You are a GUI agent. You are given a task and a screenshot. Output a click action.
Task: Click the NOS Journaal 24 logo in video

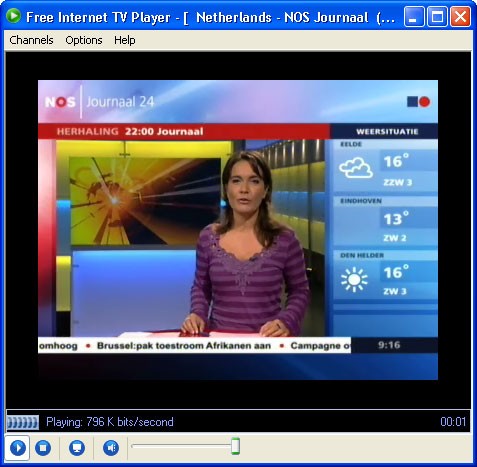[x=99, y=102]
